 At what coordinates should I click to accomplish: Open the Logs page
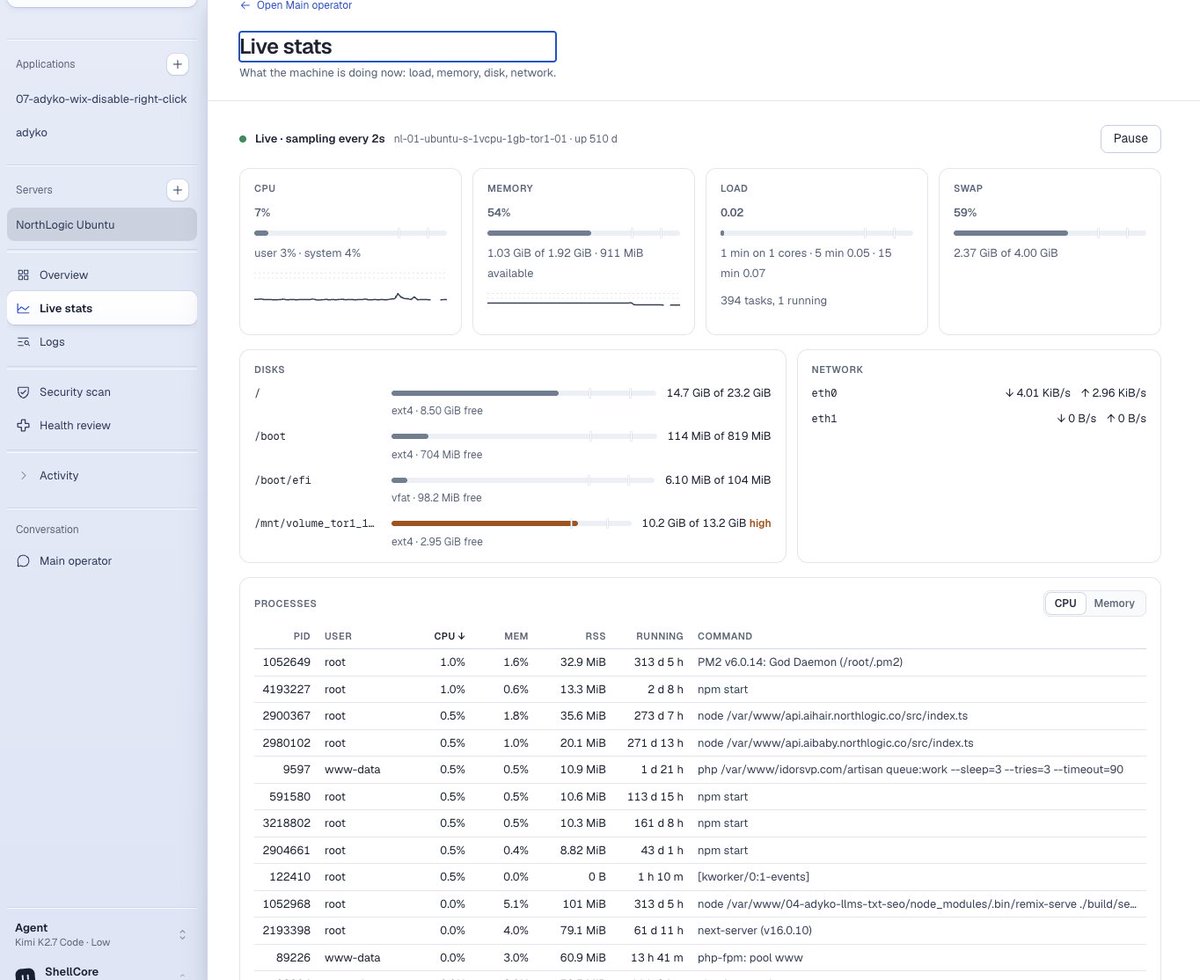[101, 342]
